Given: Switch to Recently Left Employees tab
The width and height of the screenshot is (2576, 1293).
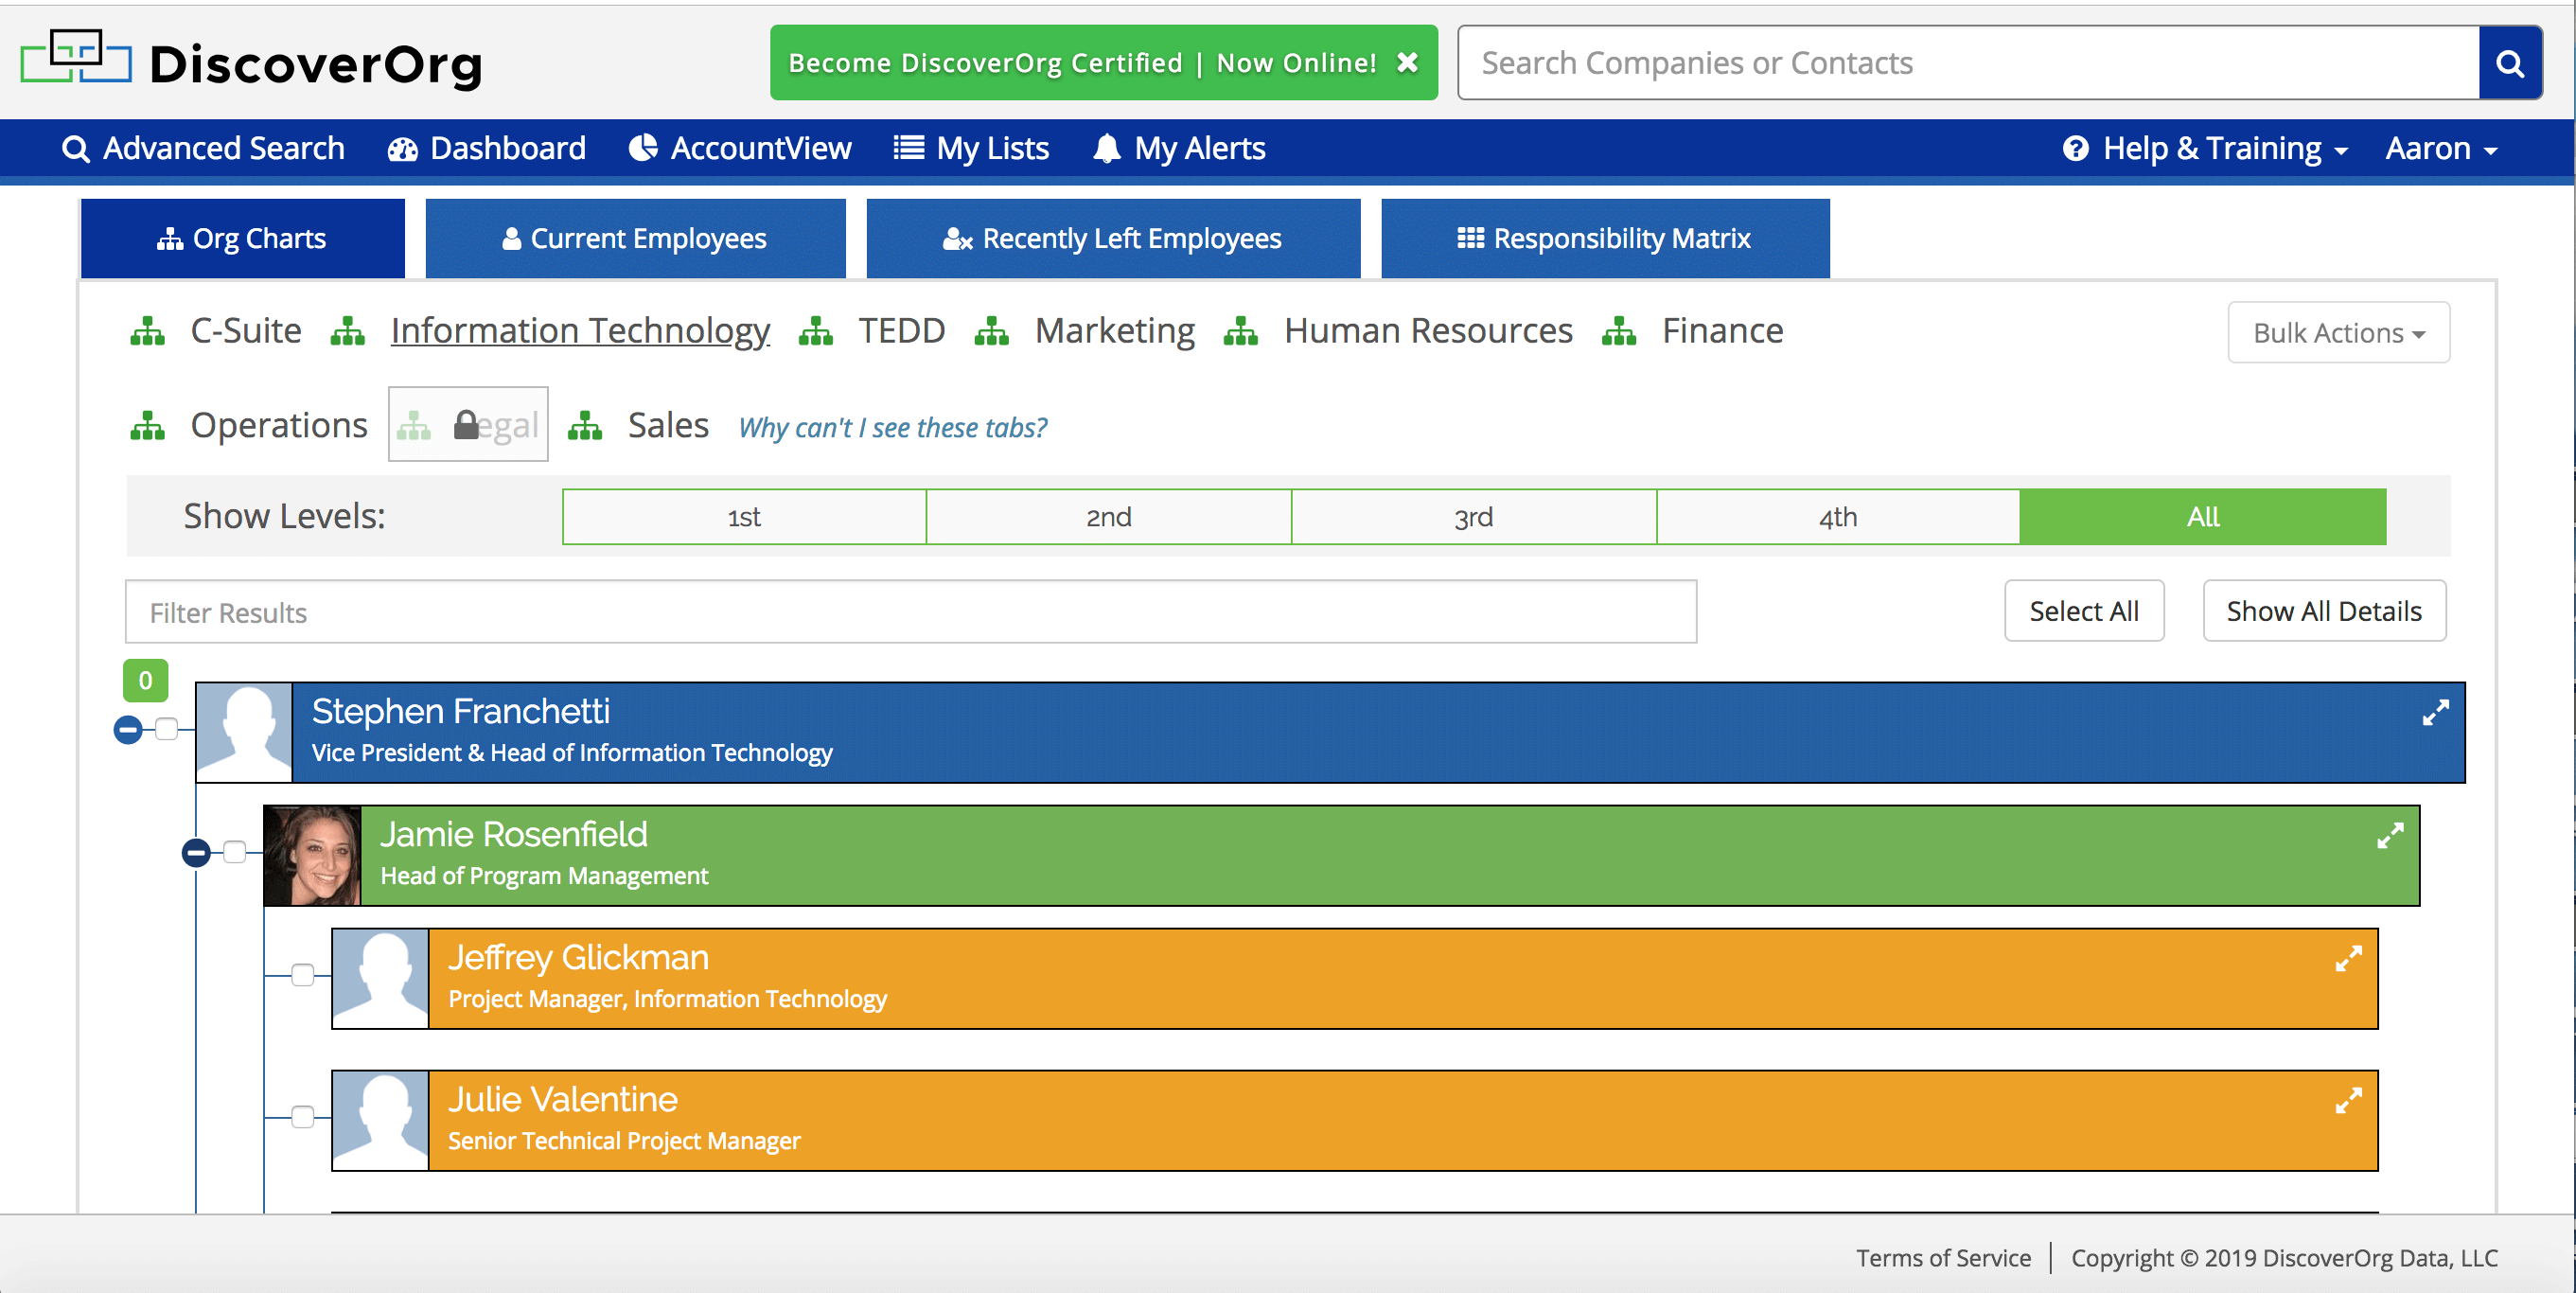Looking at the screenshot, I should (x=1113, y=238).
